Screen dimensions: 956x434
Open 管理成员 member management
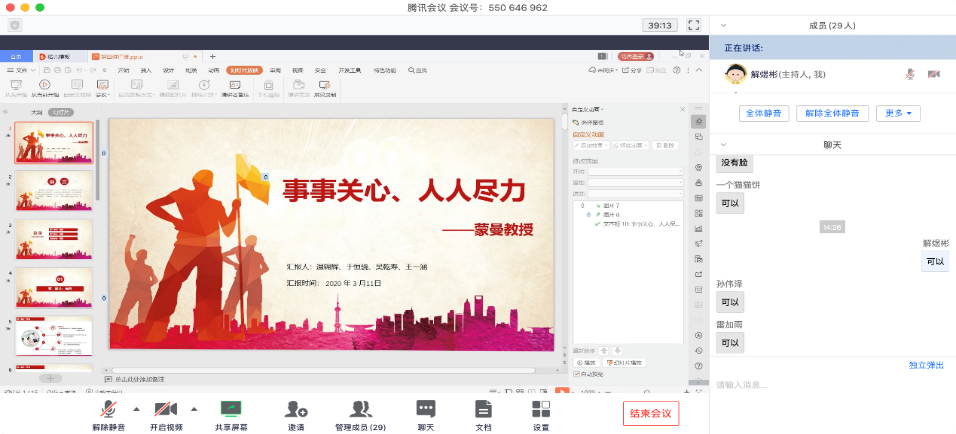point(360,409)
